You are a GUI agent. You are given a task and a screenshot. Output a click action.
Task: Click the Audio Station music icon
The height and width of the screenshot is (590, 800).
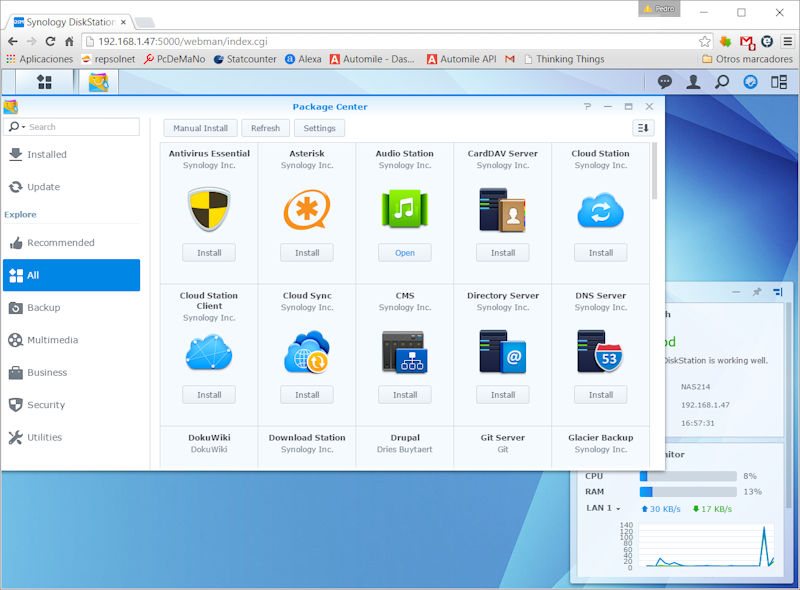pyautogui.click(x=405, y=209)
